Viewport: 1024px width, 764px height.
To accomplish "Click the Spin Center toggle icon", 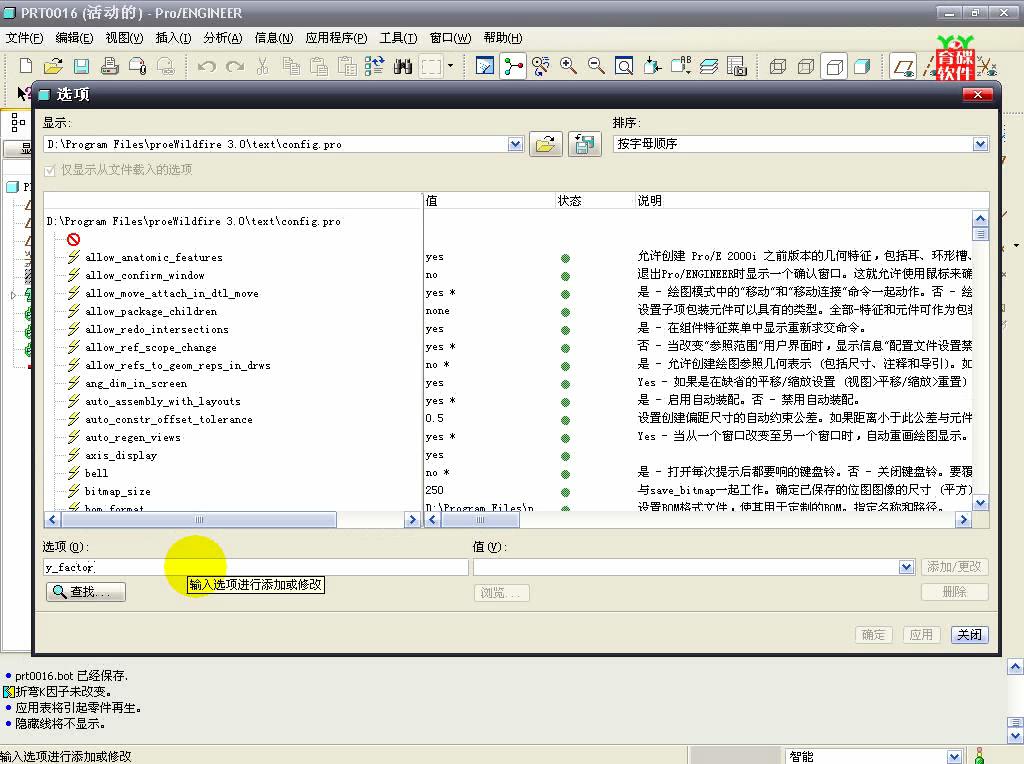I will tap(513, 66).
